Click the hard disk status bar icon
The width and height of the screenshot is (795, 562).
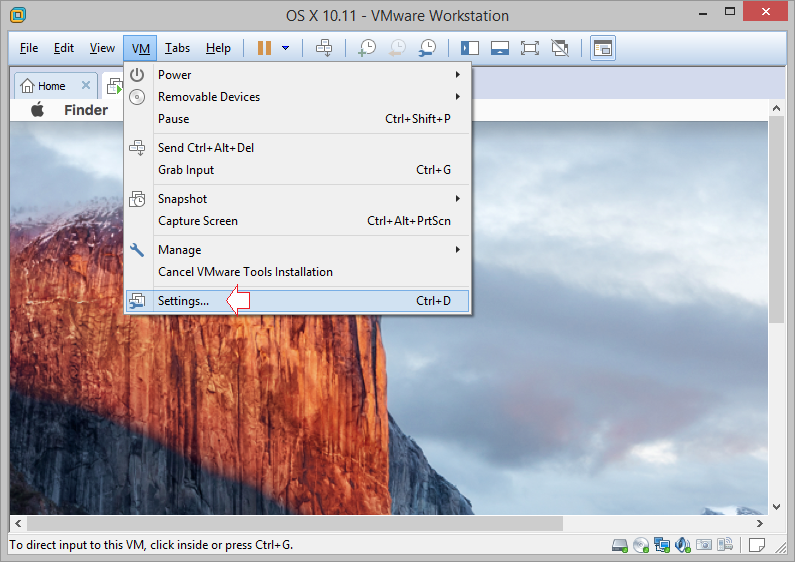coord(620,545)
